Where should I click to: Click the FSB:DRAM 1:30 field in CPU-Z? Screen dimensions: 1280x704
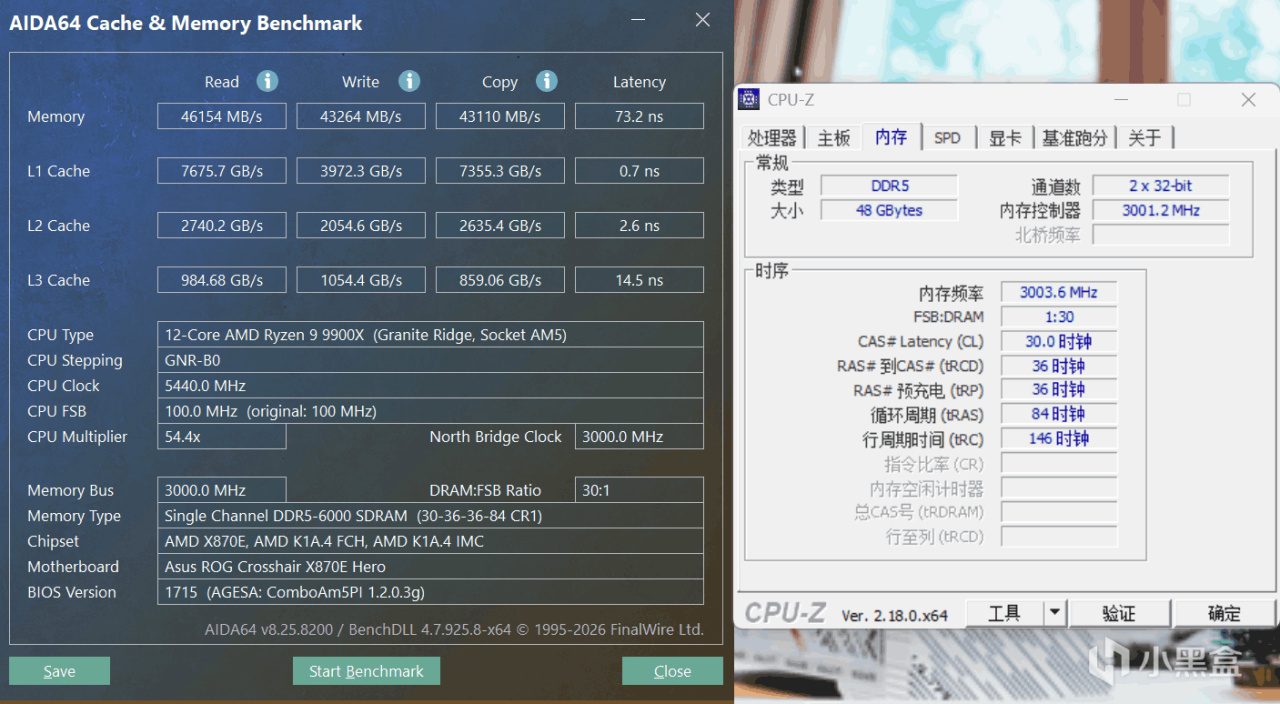1059,317
